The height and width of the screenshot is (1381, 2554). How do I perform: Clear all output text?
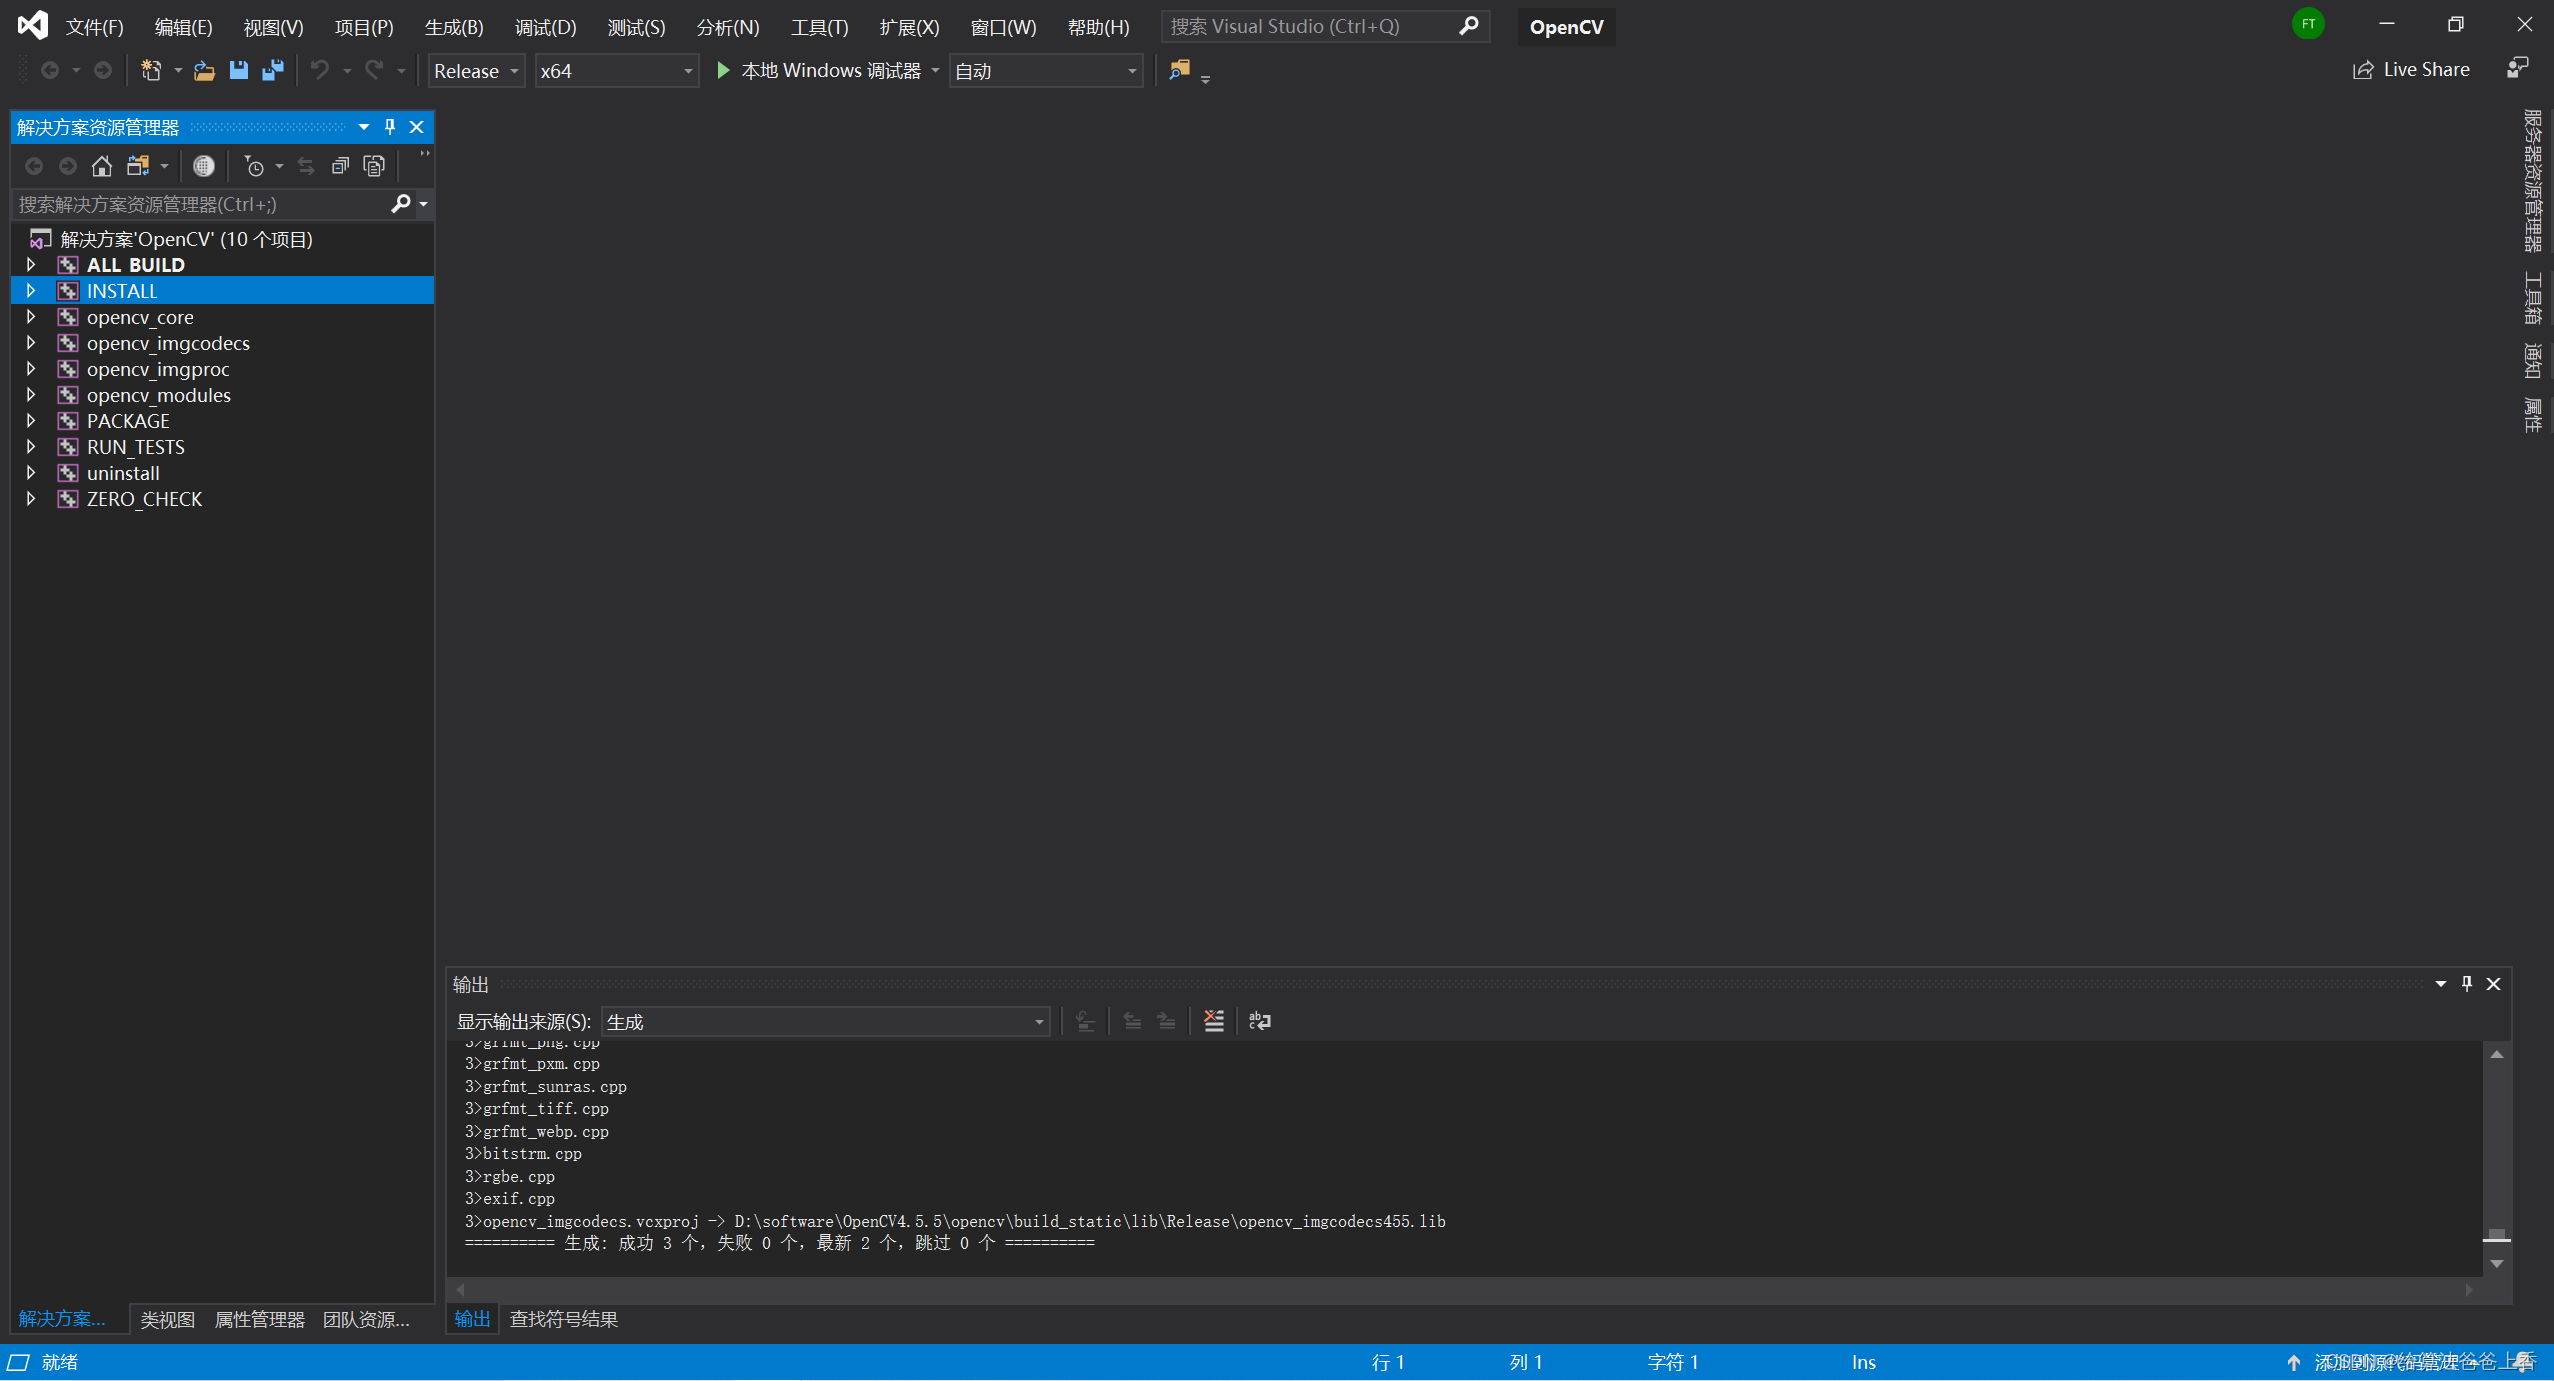point(1214,1021)
